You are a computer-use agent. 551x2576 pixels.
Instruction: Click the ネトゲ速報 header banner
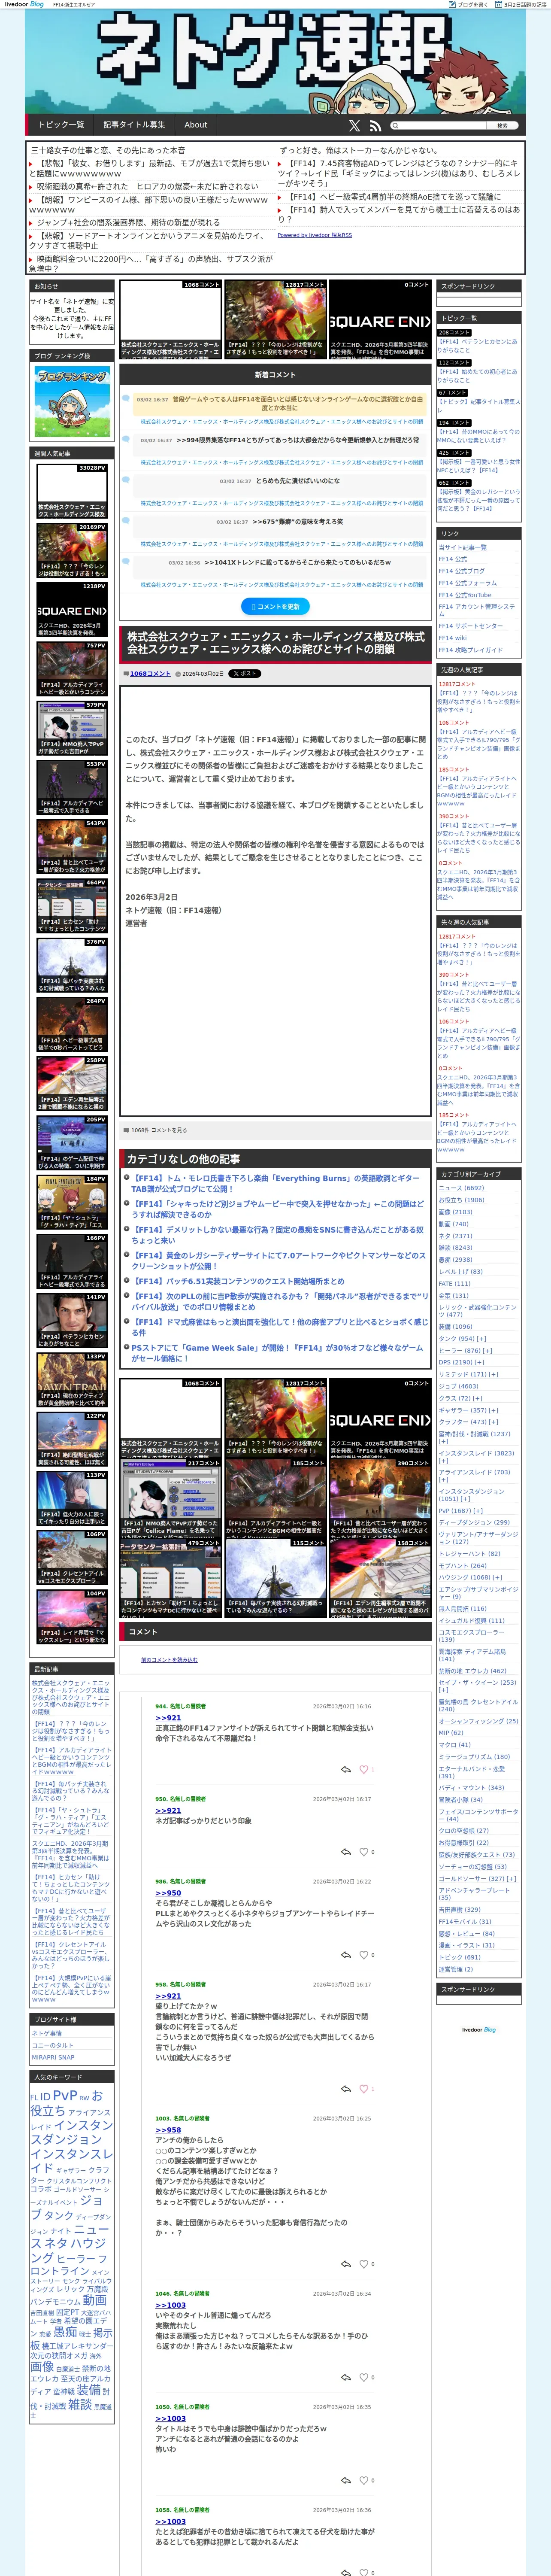275,61
